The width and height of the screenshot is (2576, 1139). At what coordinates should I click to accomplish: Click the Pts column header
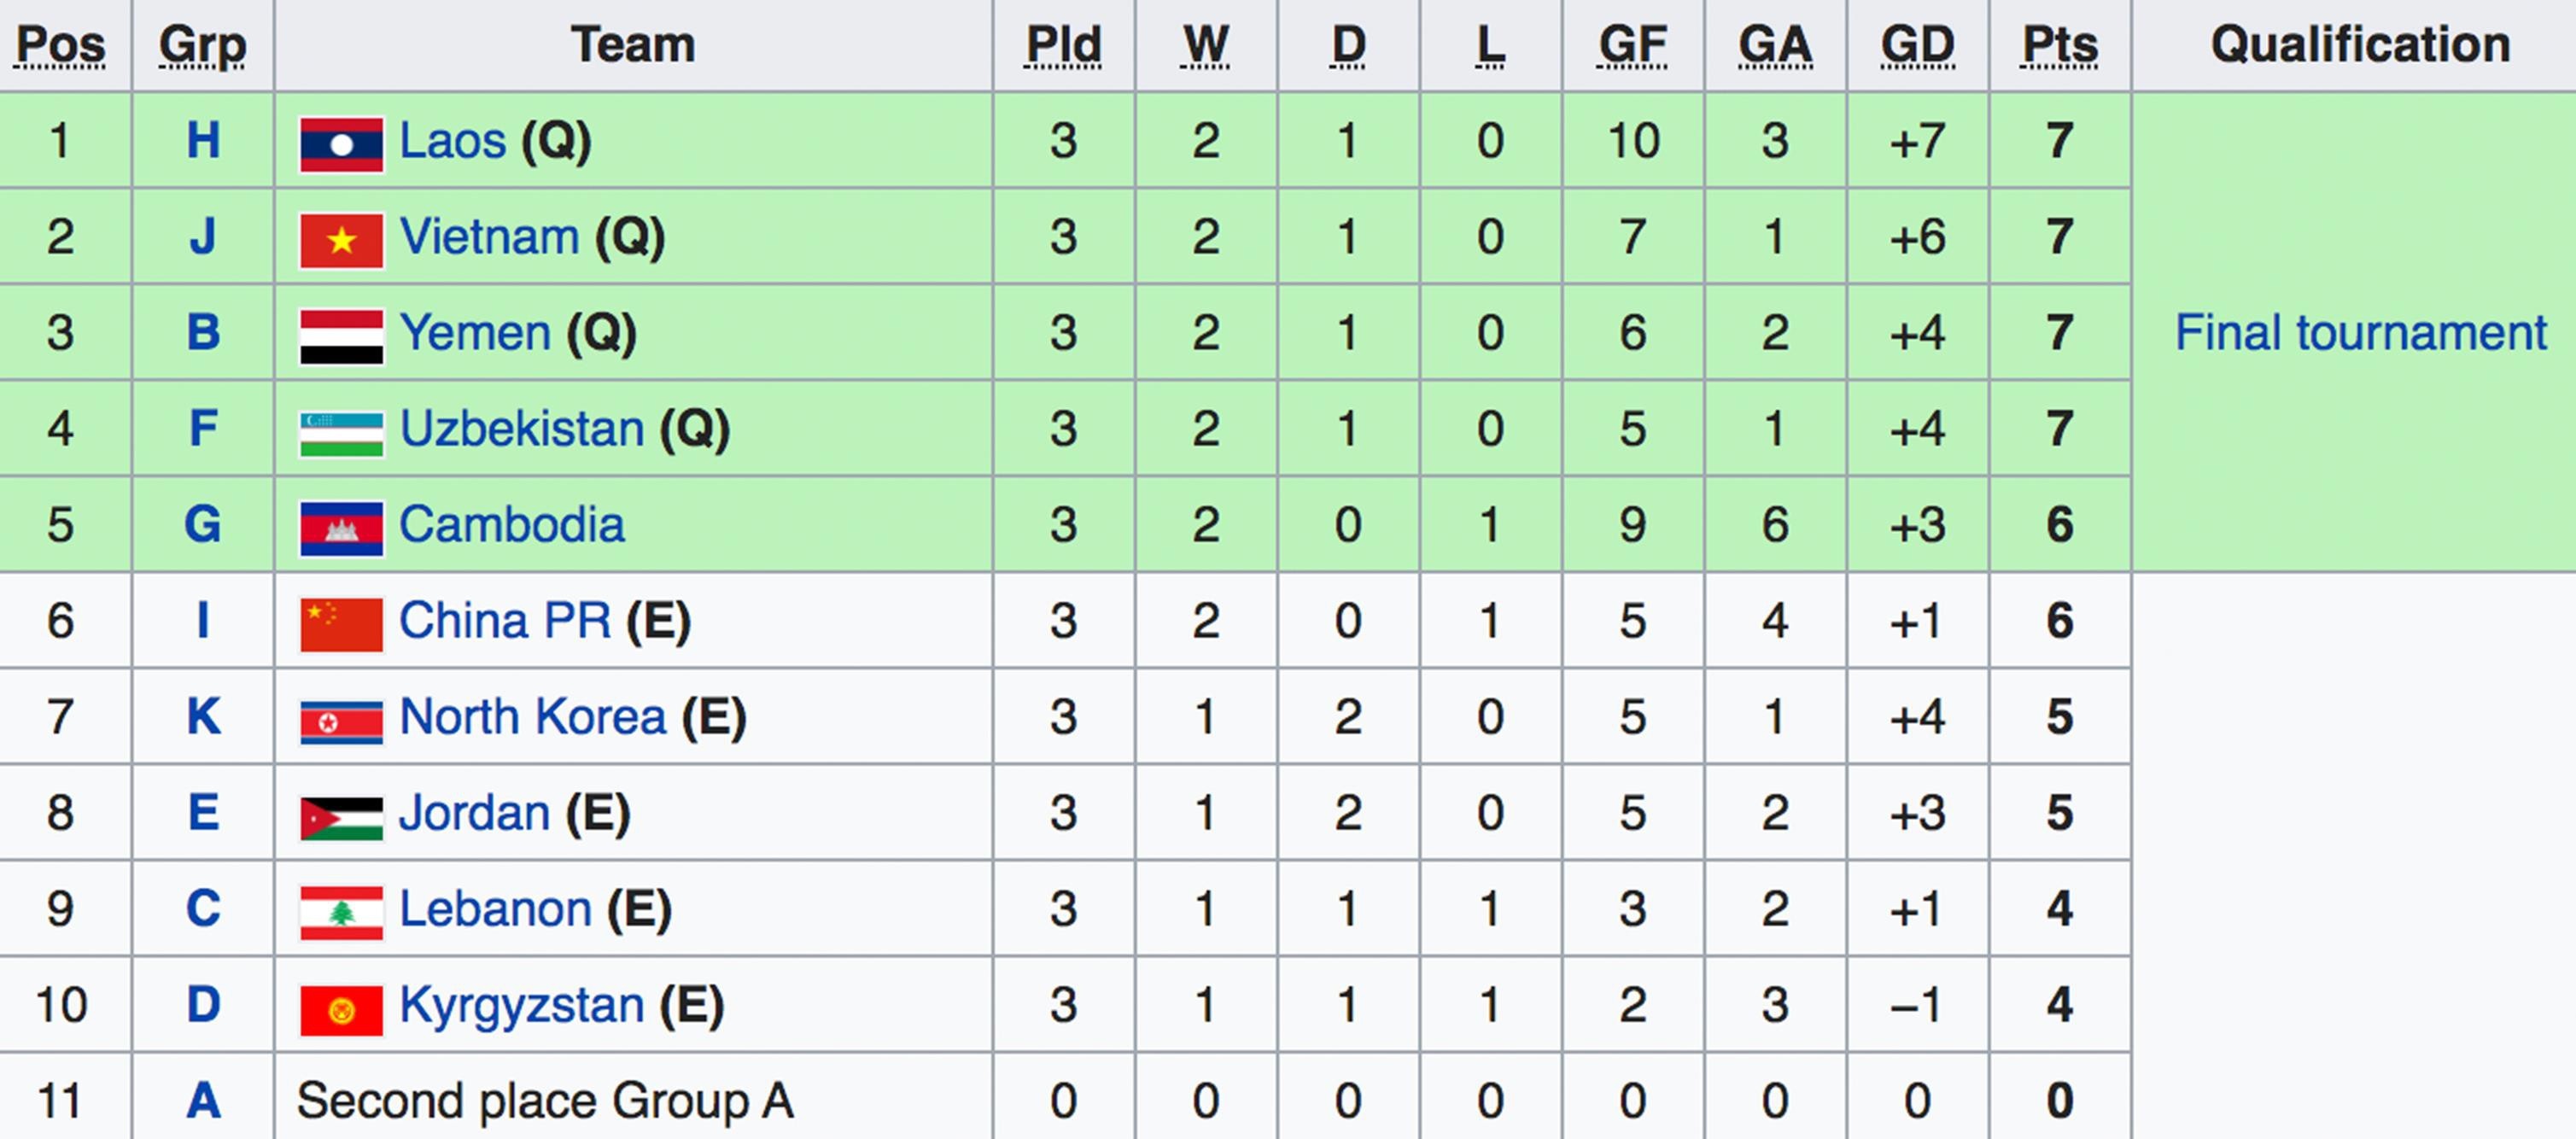click(2059, 45)
